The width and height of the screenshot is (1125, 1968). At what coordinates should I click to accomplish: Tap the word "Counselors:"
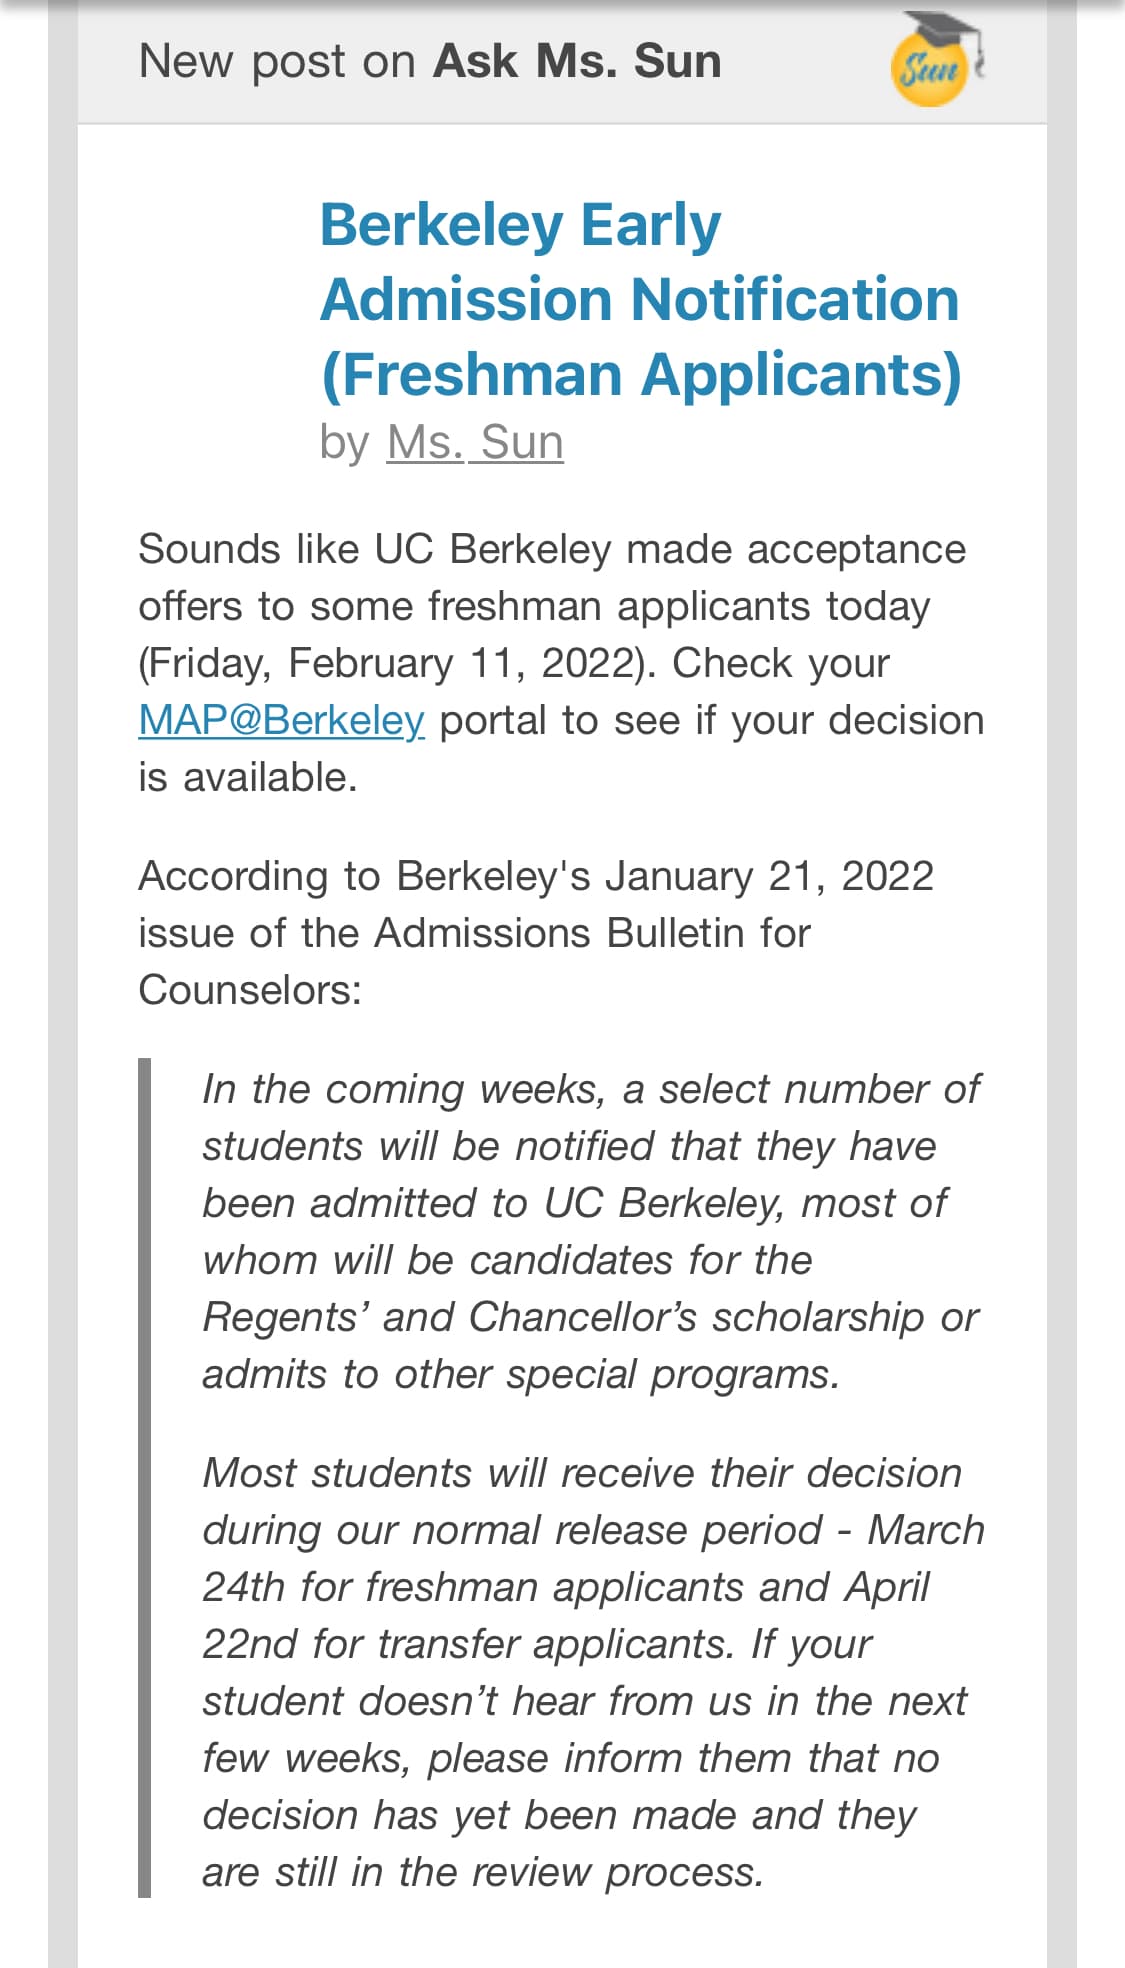pos(250,990)
